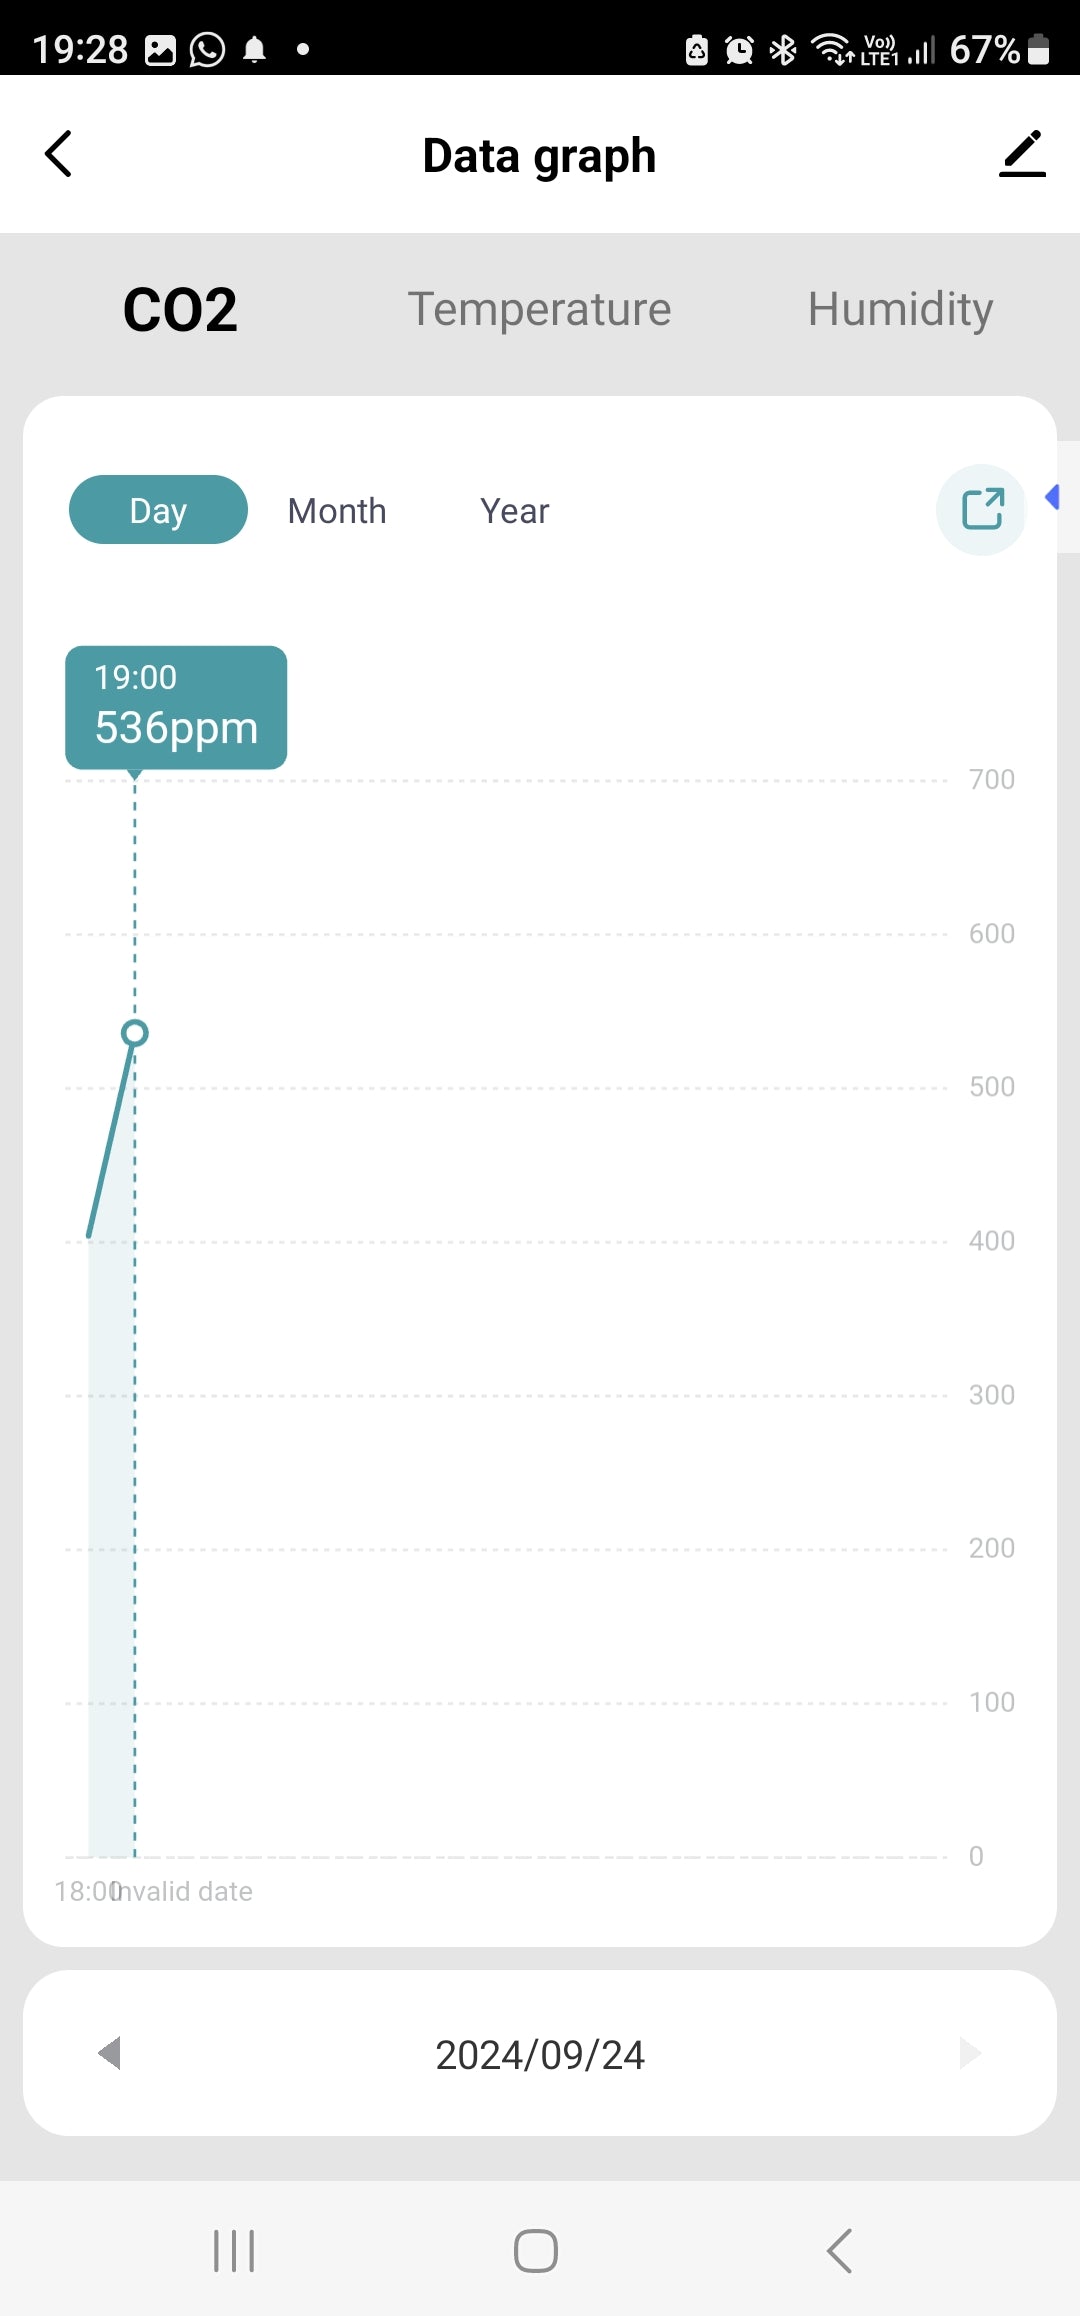Select the CO2 tab
The image size is (1080, 2316).
(x=180, y=309)
